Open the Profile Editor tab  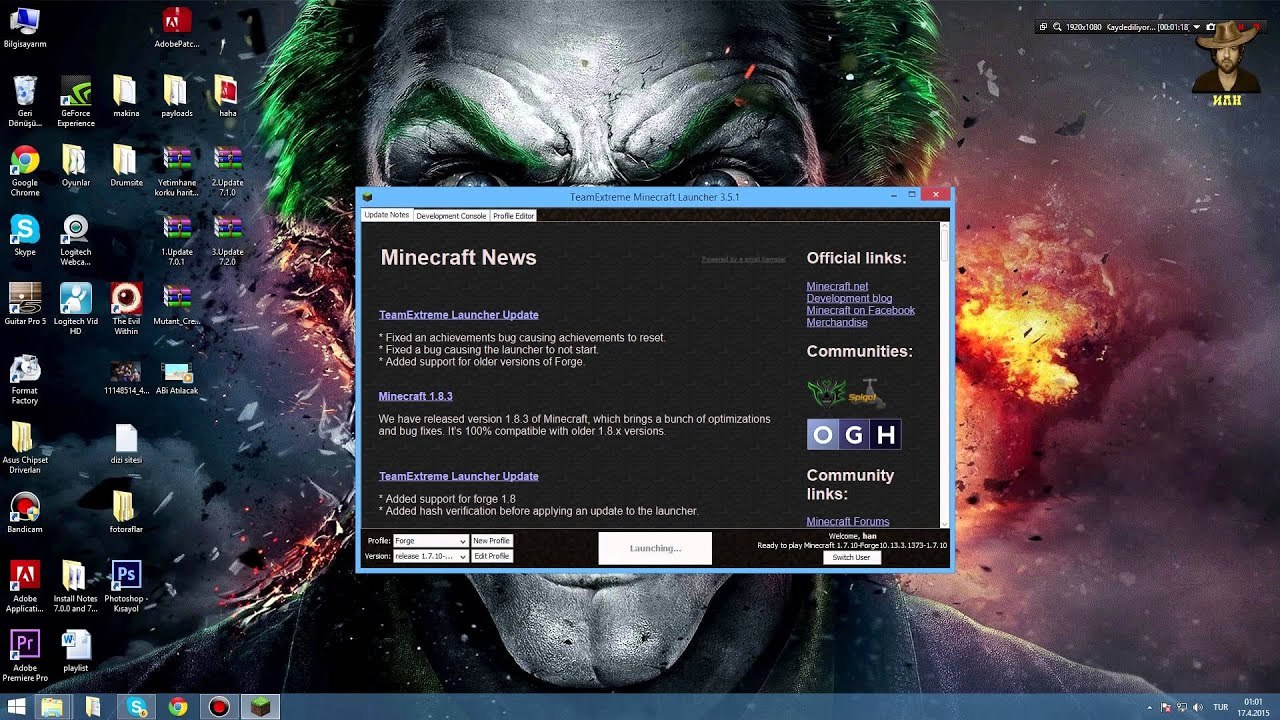click(x=513, y=215)
